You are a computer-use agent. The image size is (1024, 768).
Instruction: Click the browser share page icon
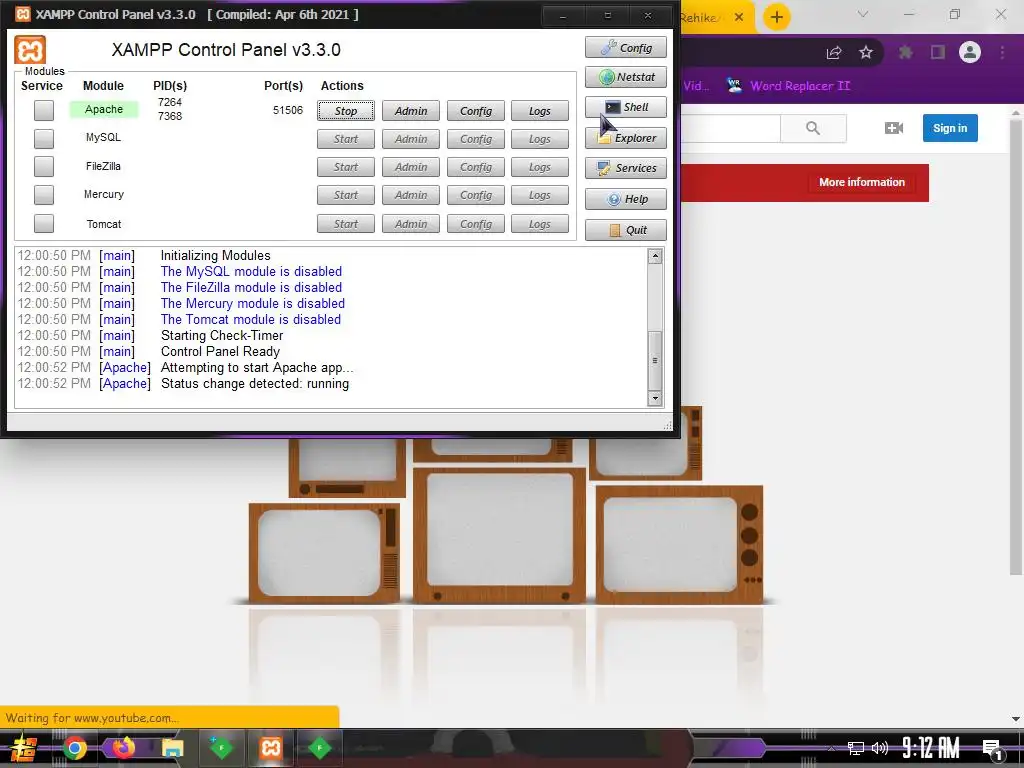[834, 53]
